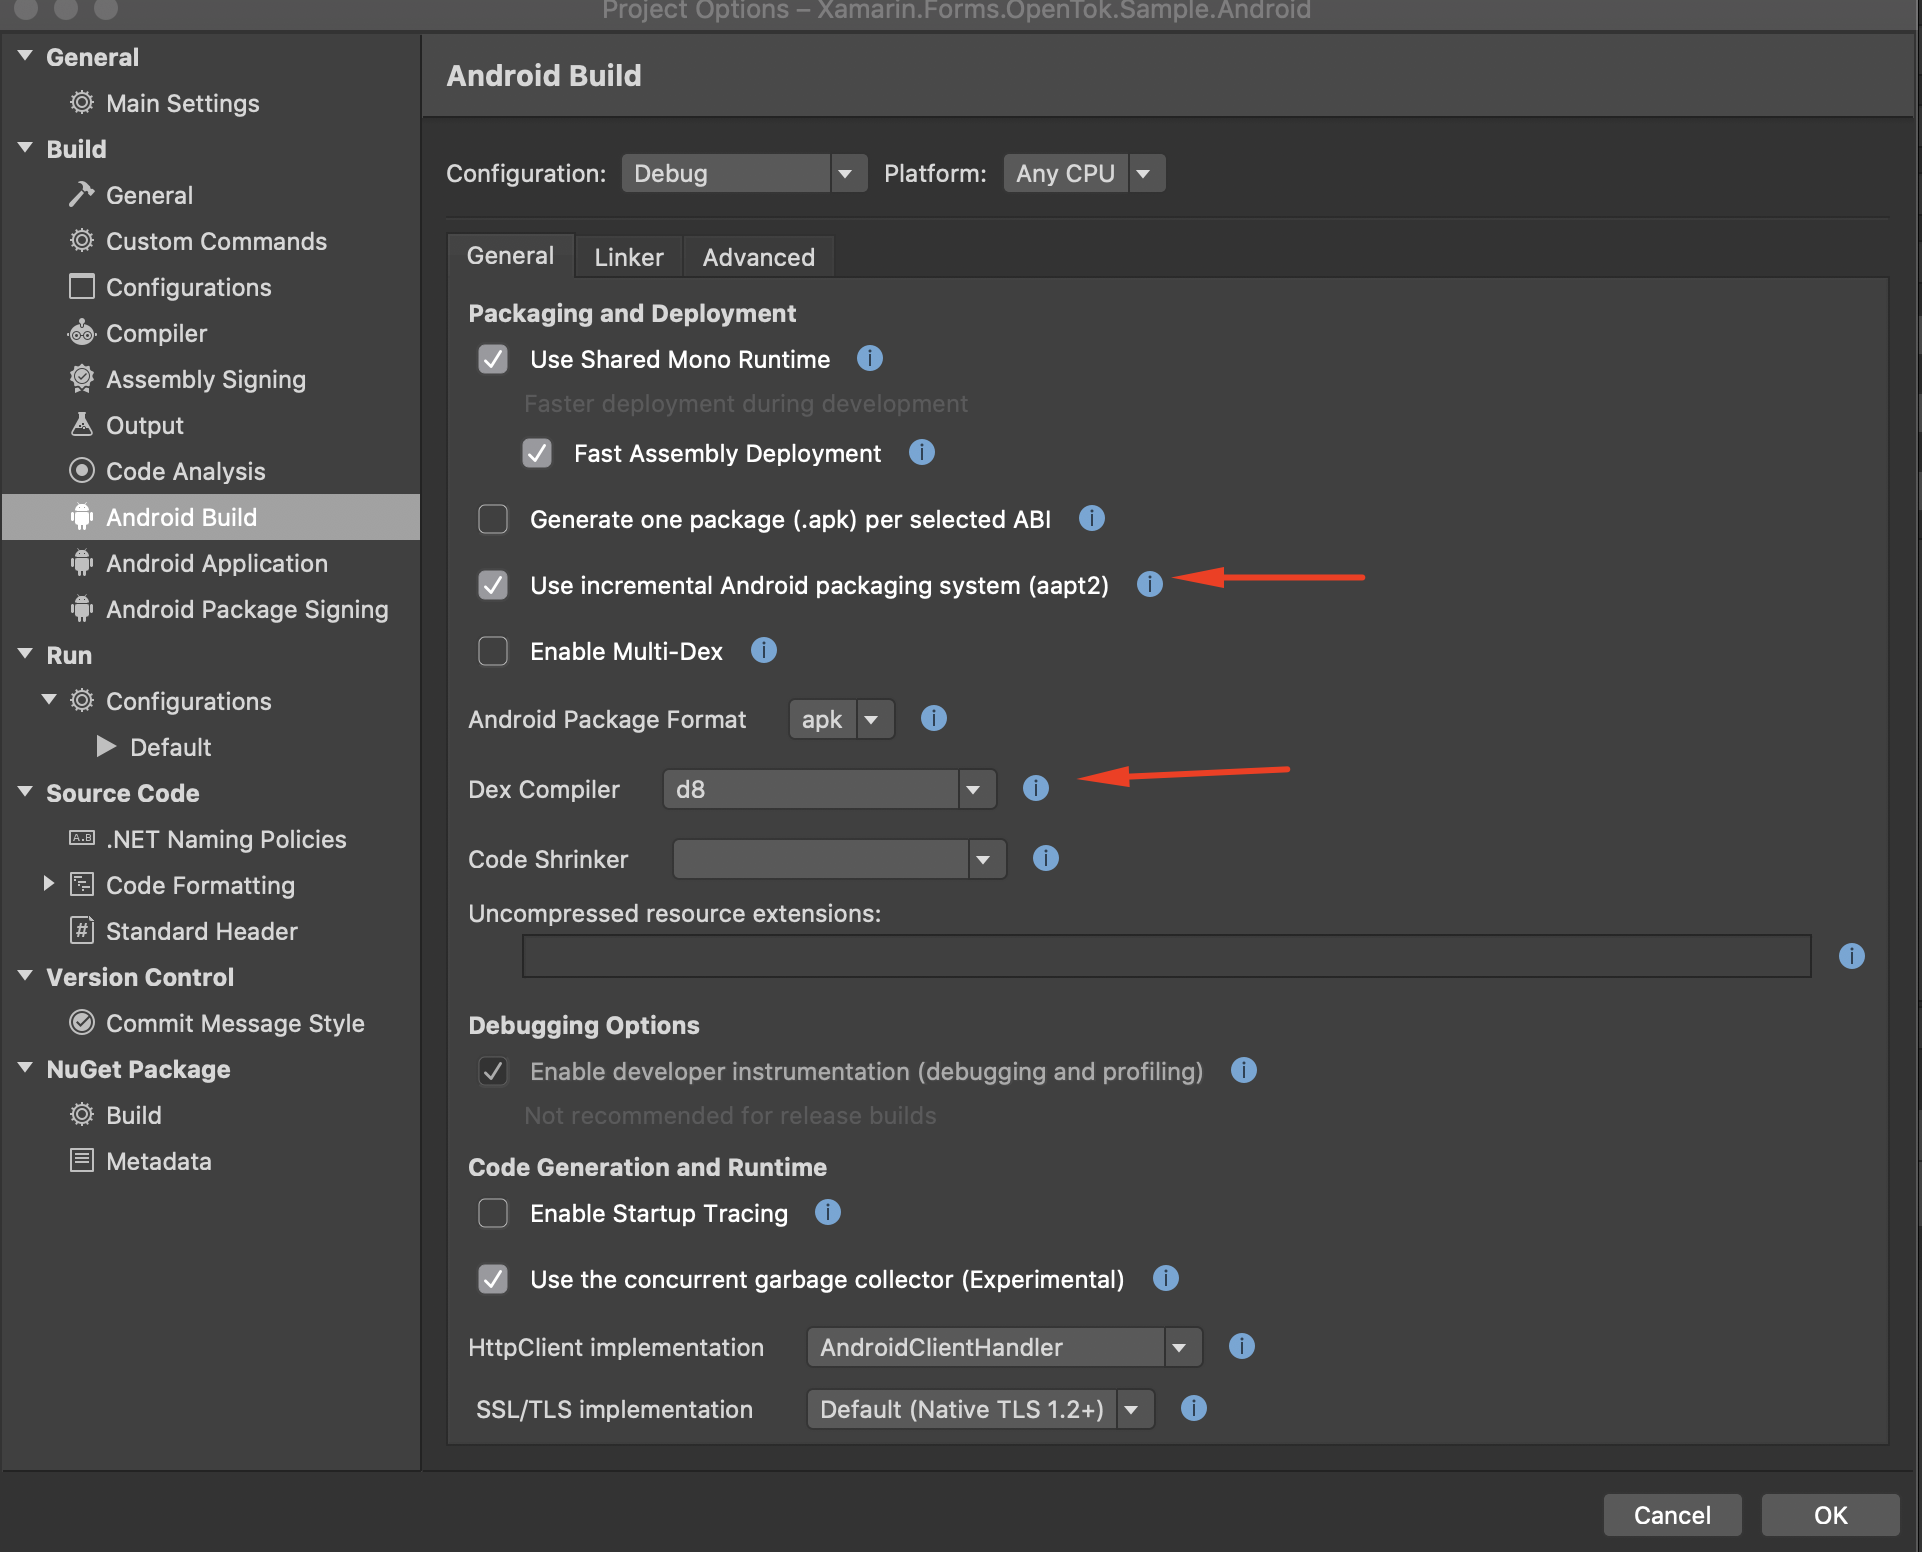Click the Custom Commands gear icon
Image resolution: width=1922 pixels, height=1552 pixels.
pyautogui.click(x=82, y=241)
